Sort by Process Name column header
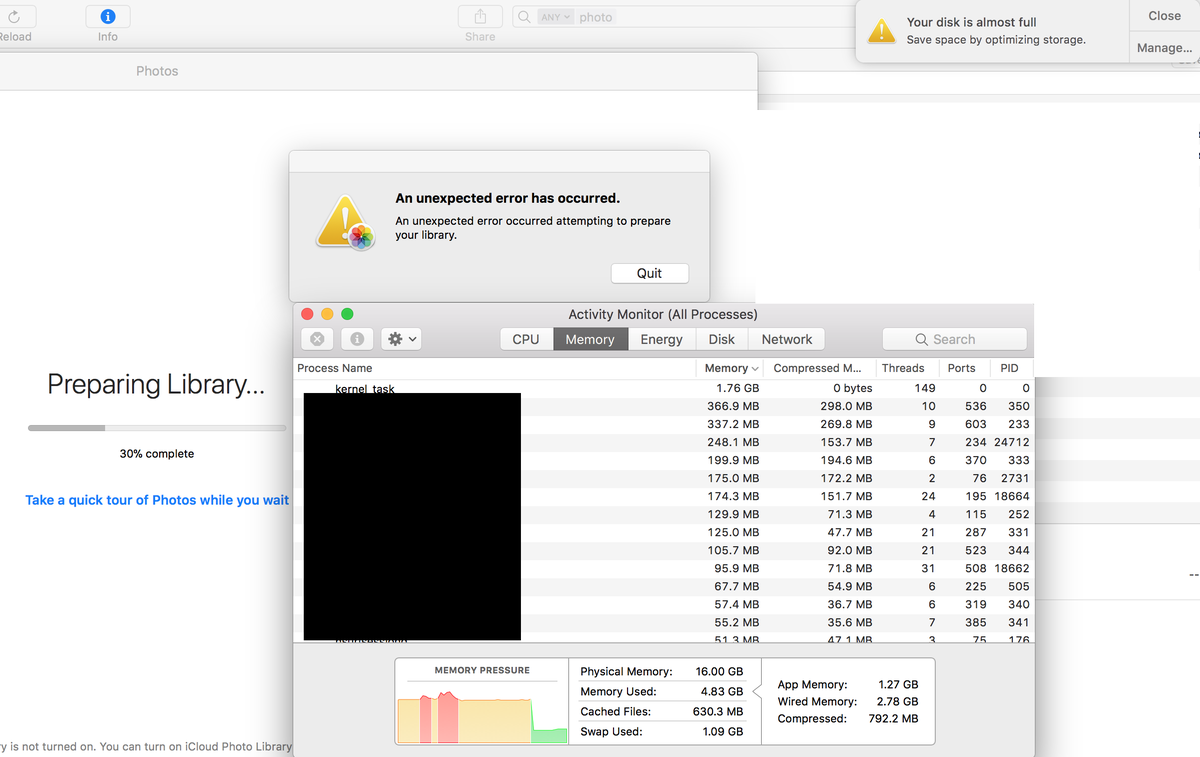 496,368
